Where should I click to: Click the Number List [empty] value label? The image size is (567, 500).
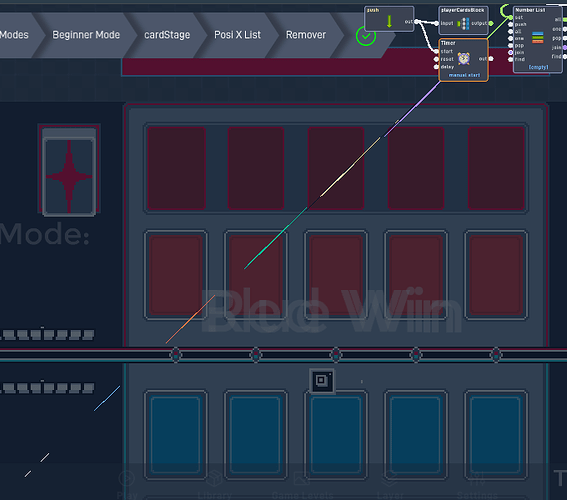(x=538, y=67)
